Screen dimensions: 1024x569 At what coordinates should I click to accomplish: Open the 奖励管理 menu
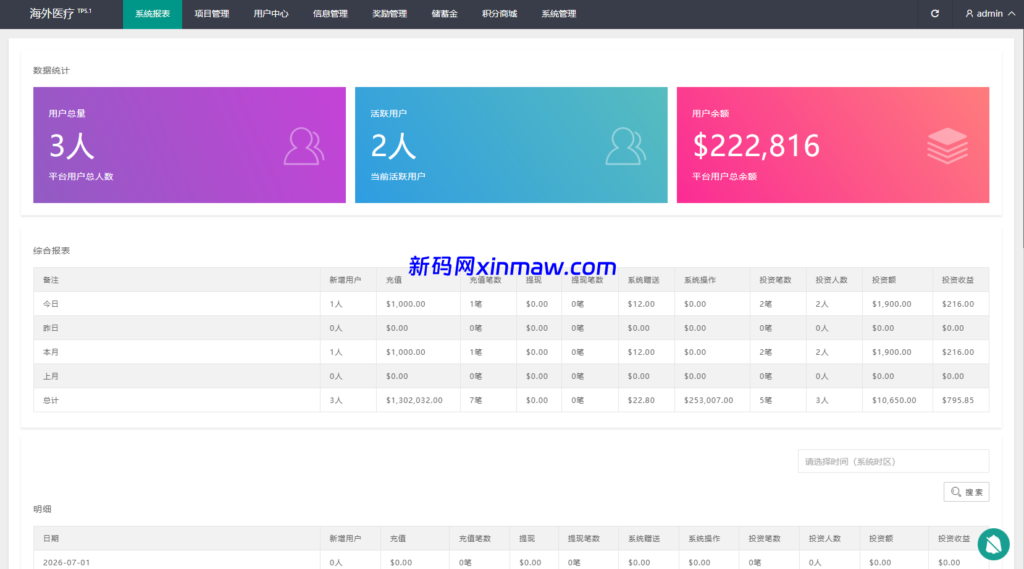tap(389, 14)
